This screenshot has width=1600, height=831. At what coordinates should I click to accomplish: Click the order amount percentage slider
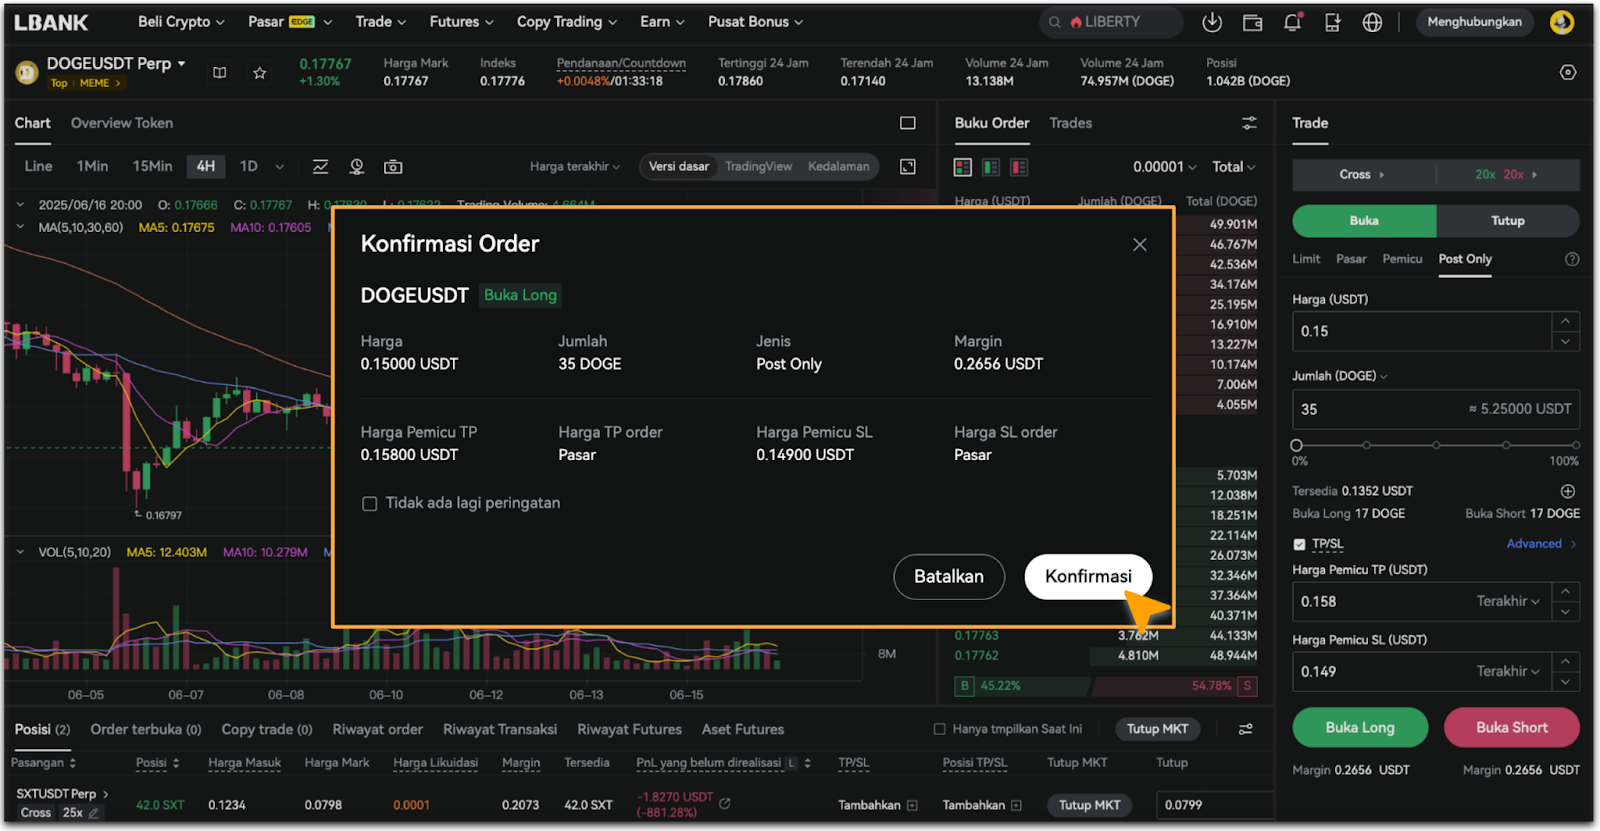[1435, 445]
